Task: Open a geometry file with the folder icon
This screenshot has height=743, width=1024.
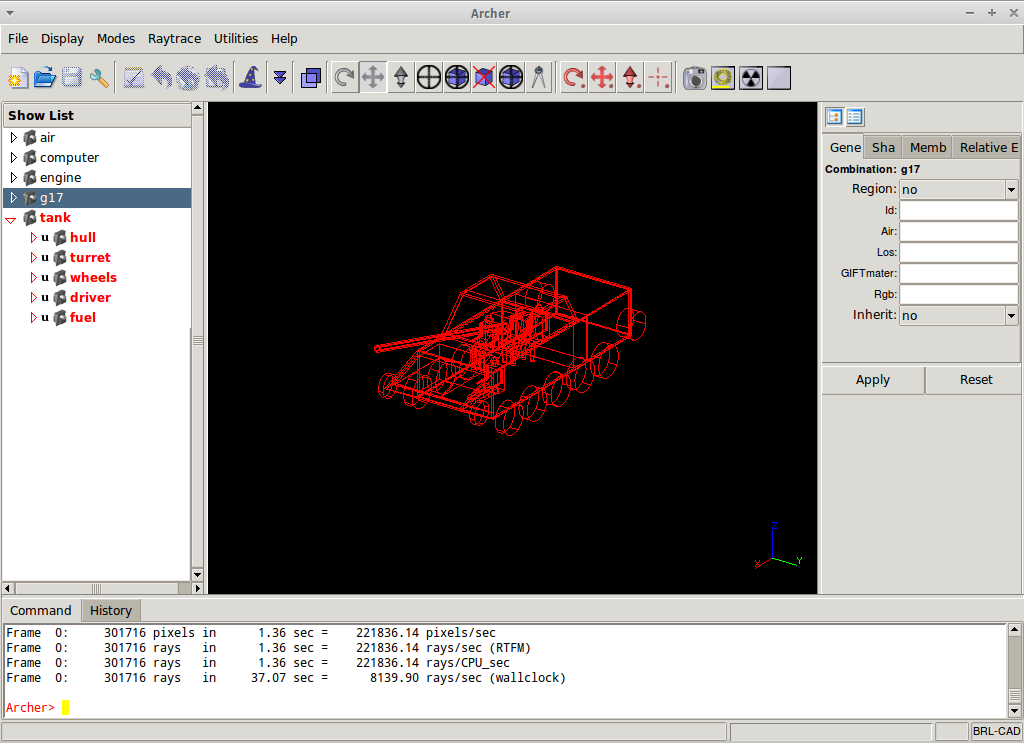Action: click(x=44, y=76)
